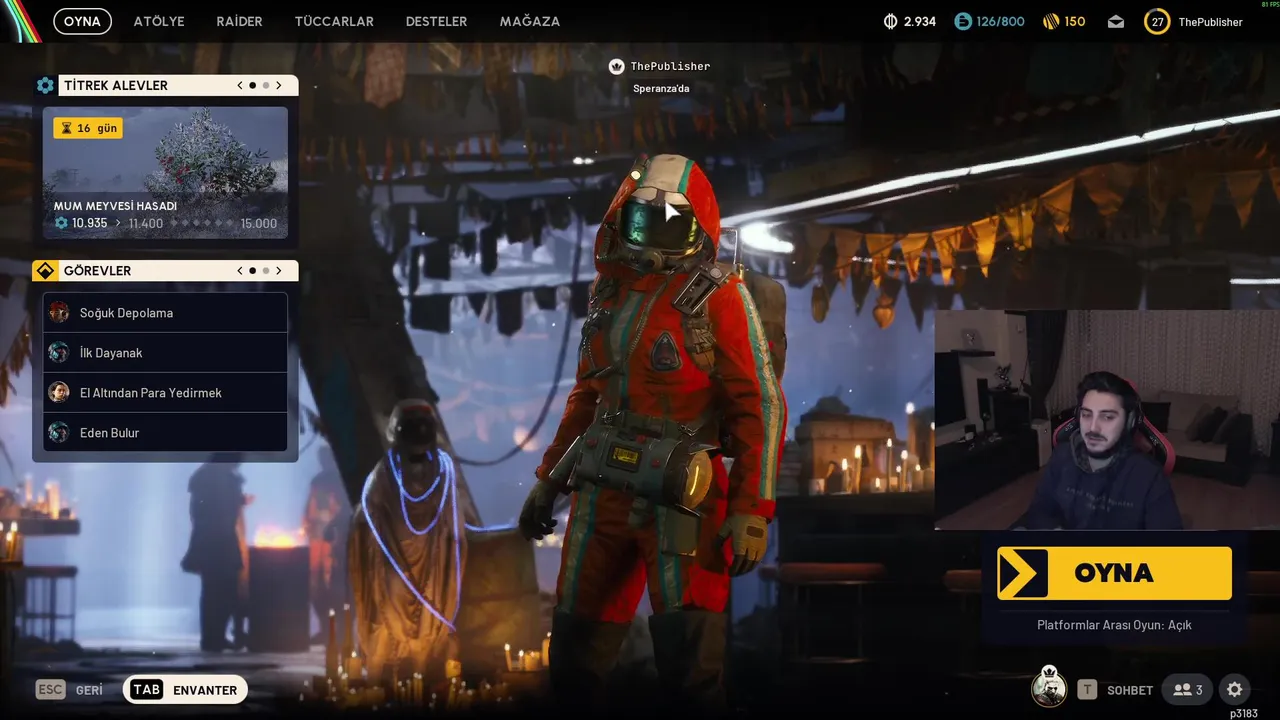Open the TÜCCARLAR tab

(x=334, y=21)
